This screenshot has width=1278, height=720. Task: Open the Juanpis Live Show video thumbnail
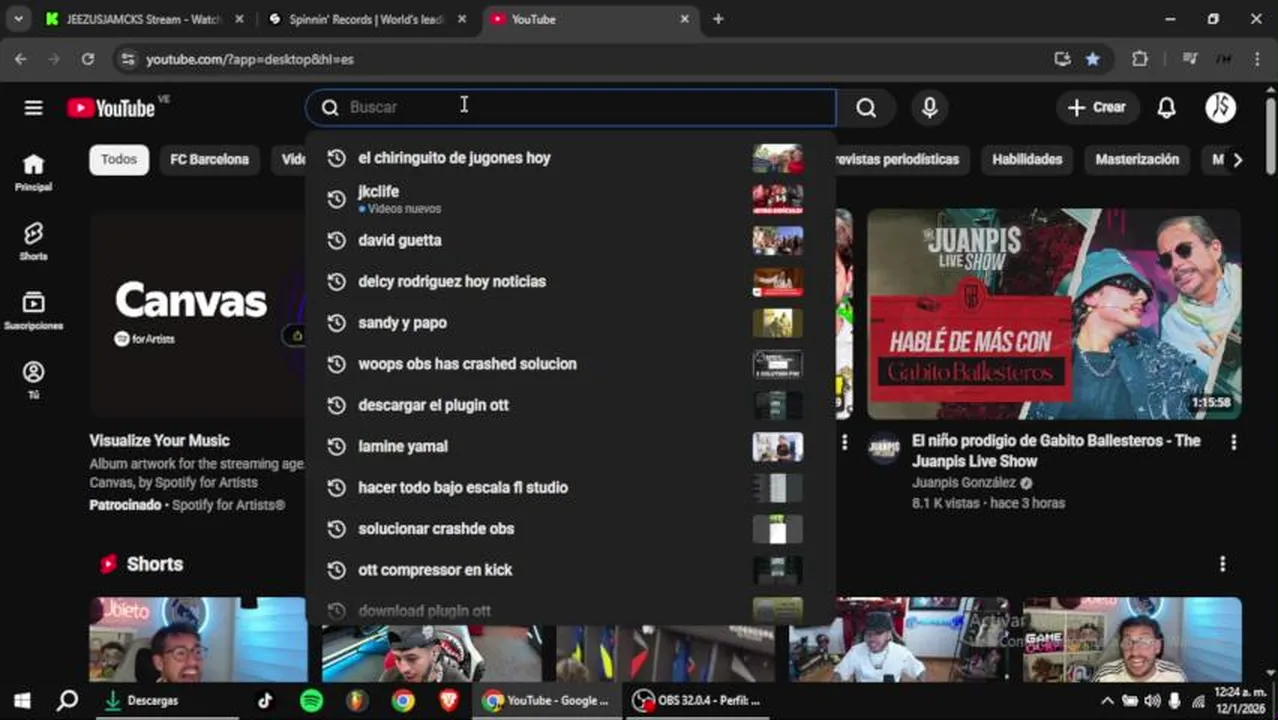point(1054,314)
